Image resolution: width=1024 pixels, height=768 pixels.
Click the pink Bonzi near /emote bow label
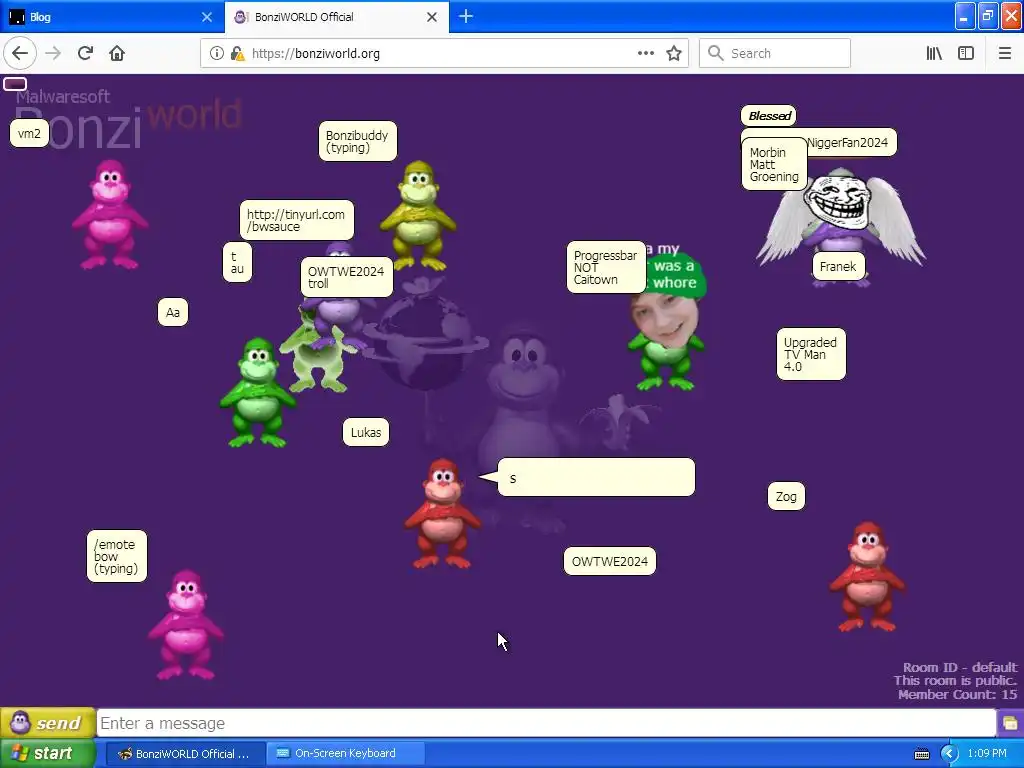pyautogui.click(x=186, y=624)
